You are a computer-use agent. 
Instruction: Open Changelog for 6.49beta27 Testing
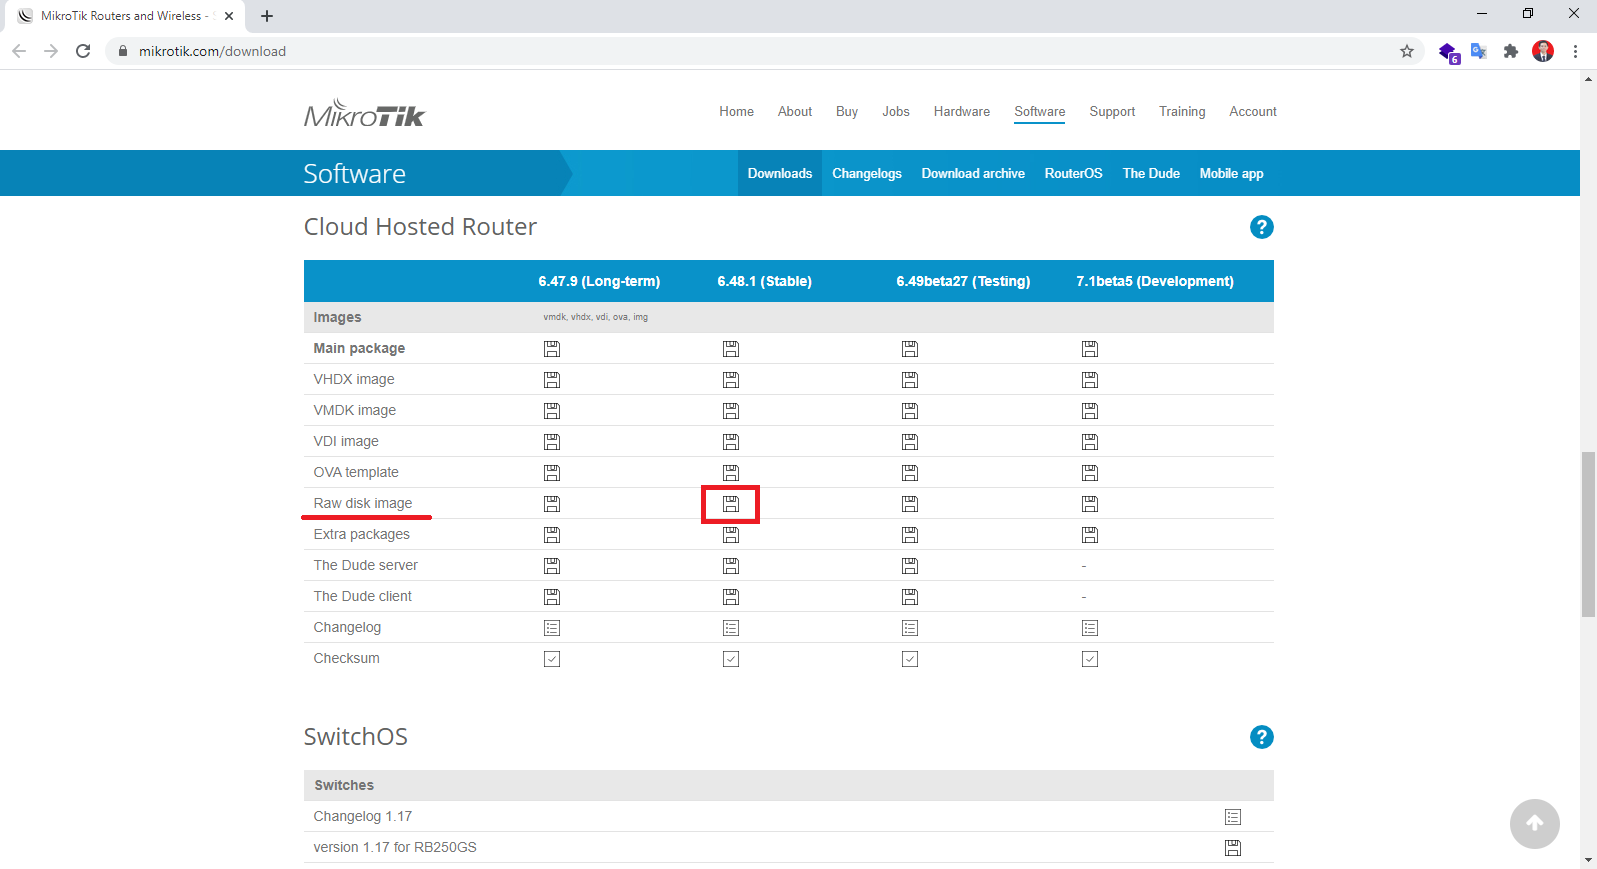click(910, 628)
